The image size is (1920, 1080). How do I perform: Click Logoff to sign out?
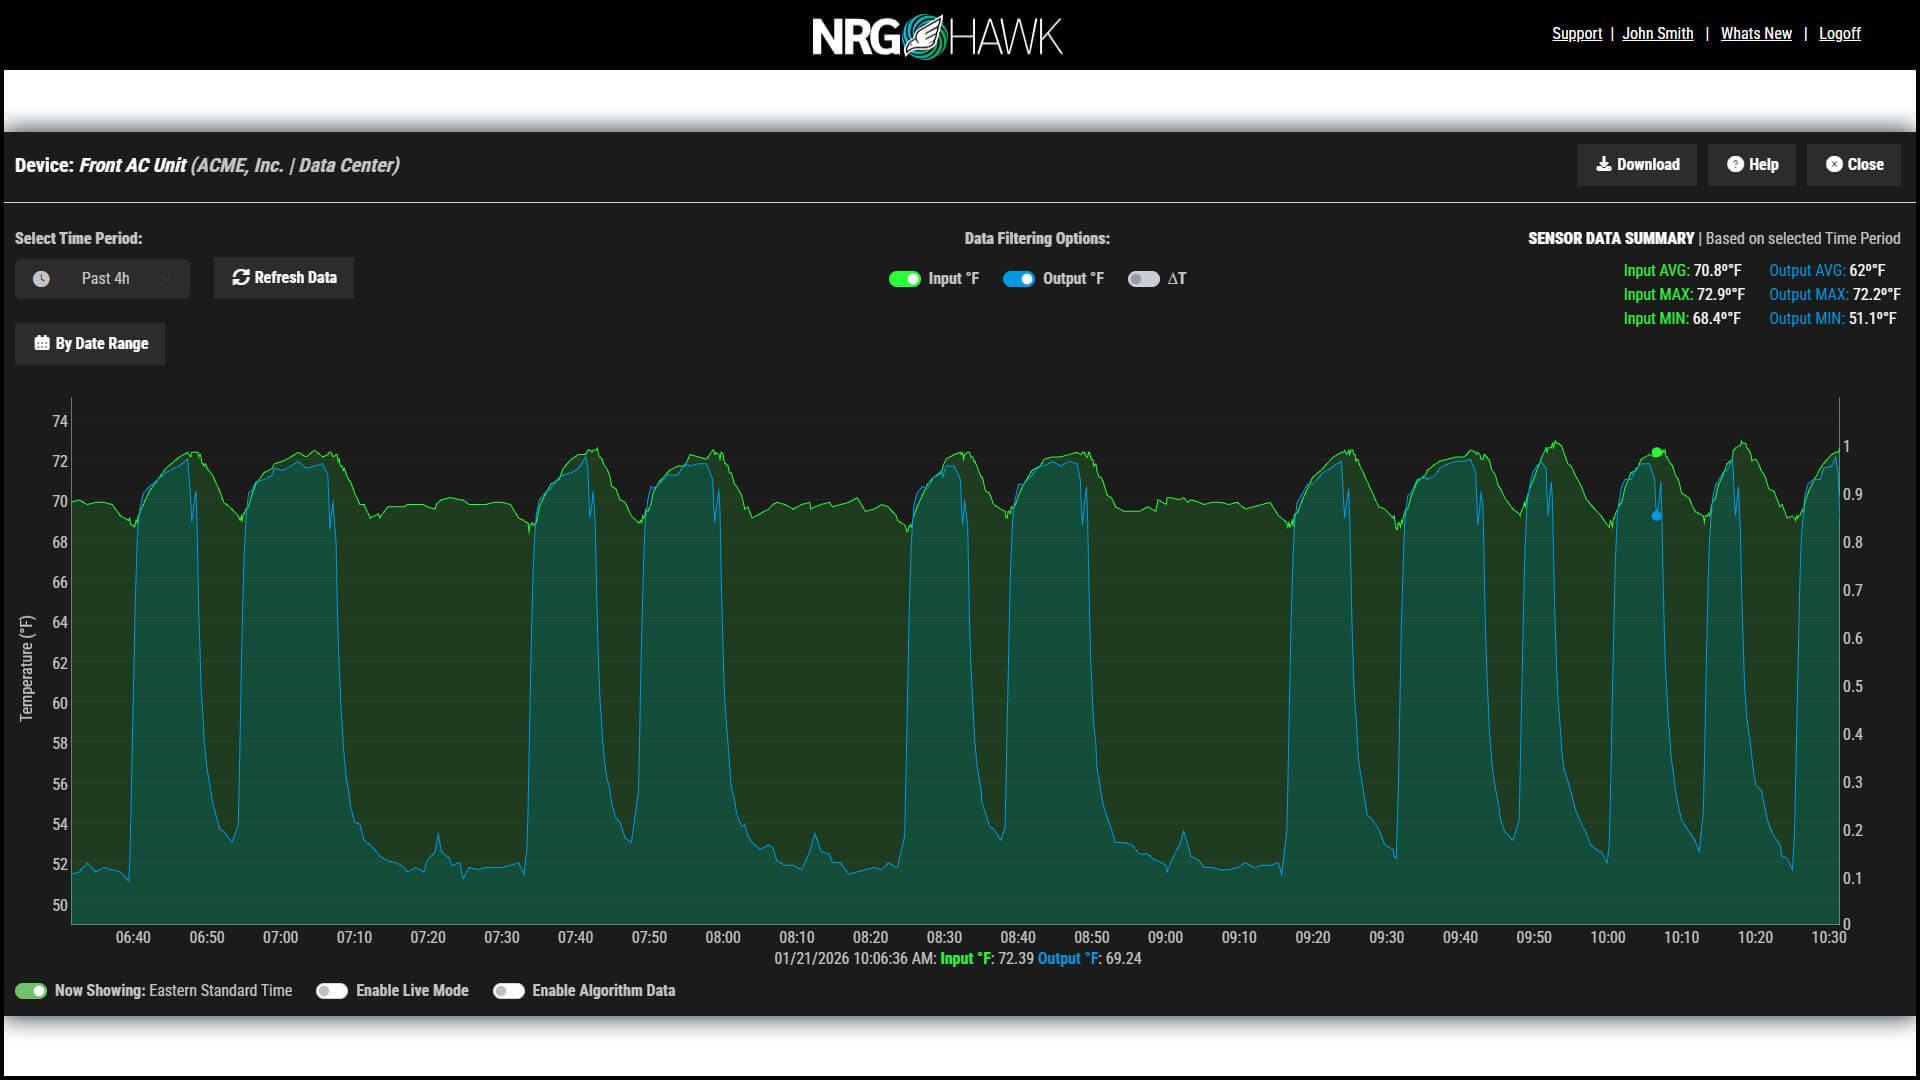(1840, 33)
